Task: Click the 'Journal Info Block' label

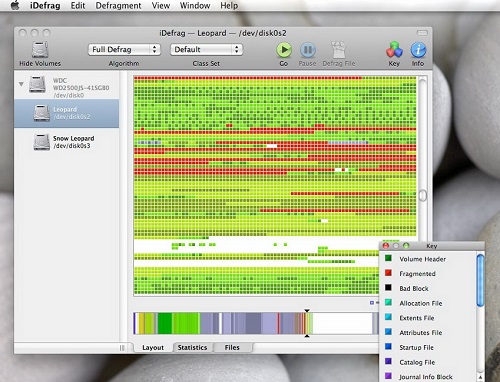Action: tap(426, 377)
